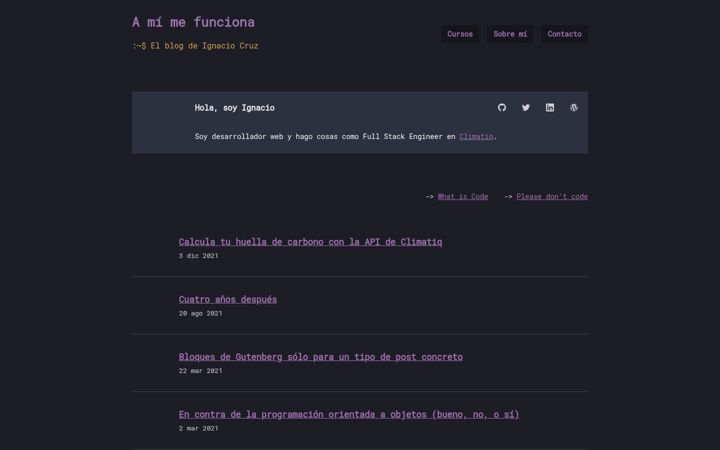Click the tagline El blog de Ignacio Cruz

(195, 46)
